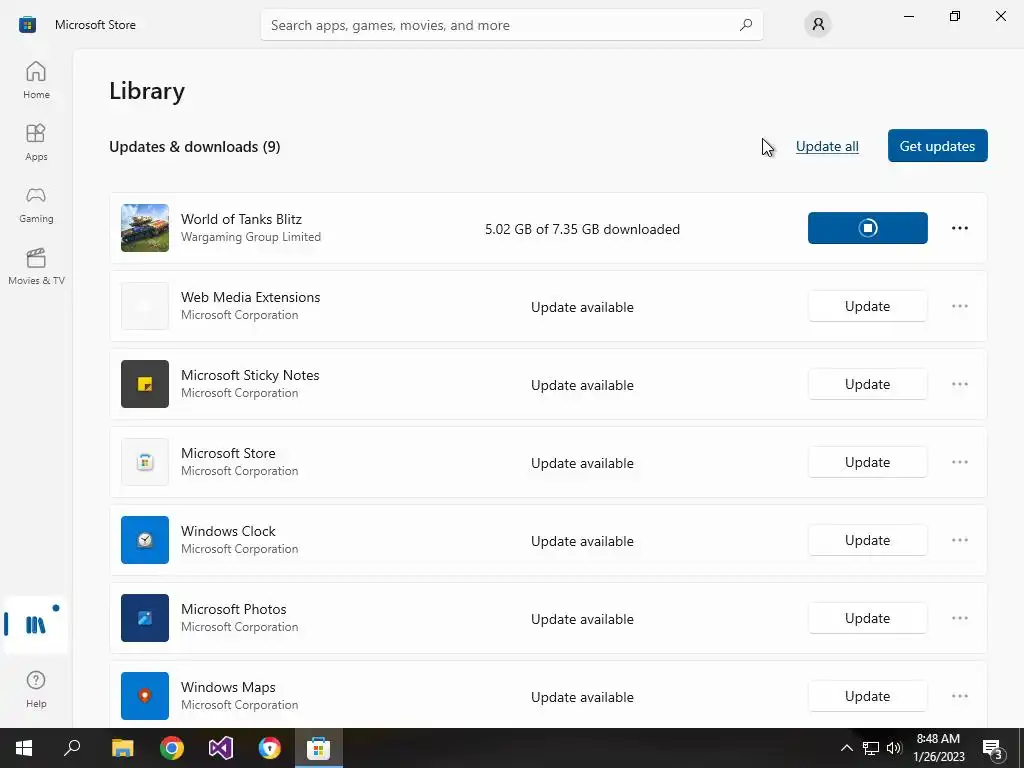Focus the search apps, games, movies field

click(511, 25)
